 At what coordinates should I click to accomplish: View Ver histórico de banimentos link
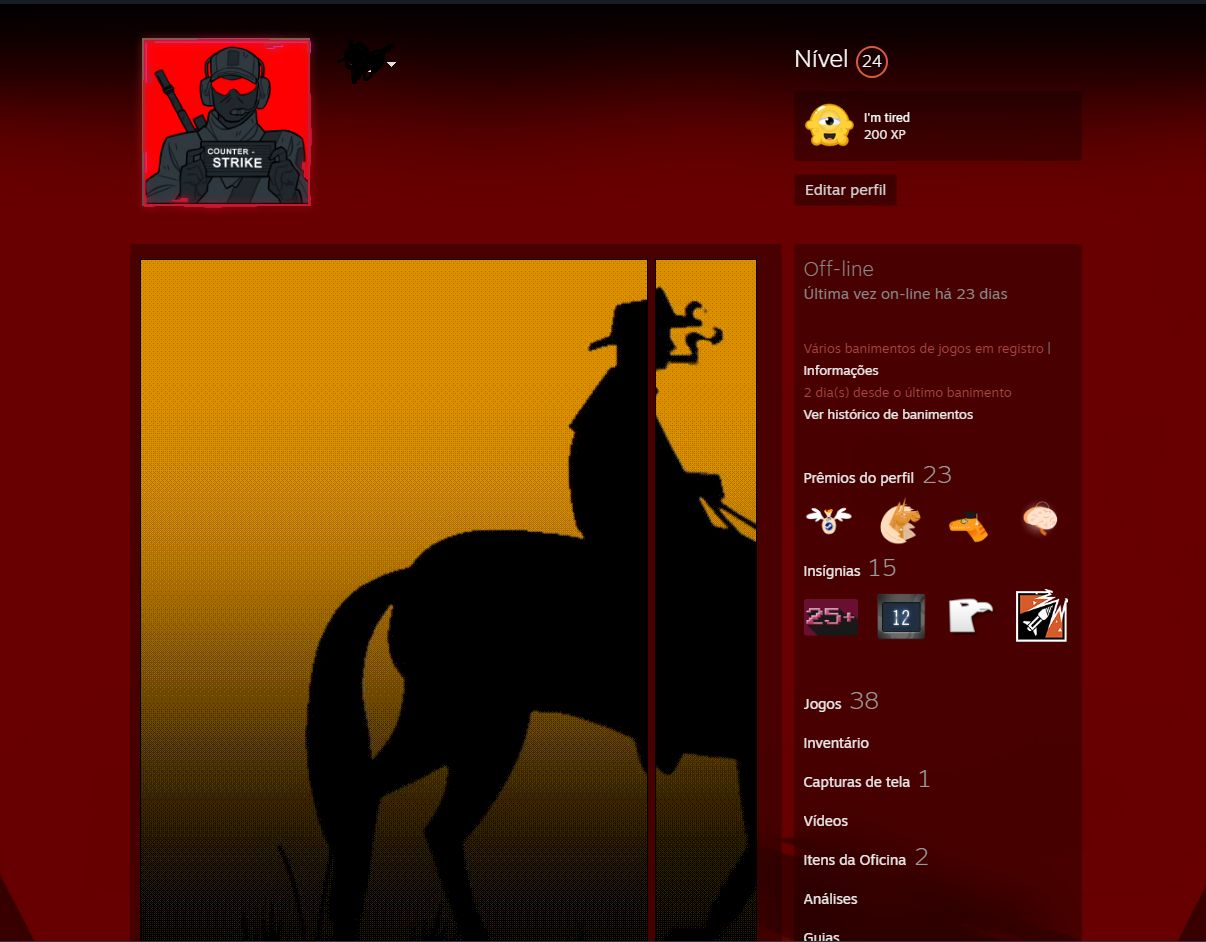pyautogui.click(x=888, y=415)
